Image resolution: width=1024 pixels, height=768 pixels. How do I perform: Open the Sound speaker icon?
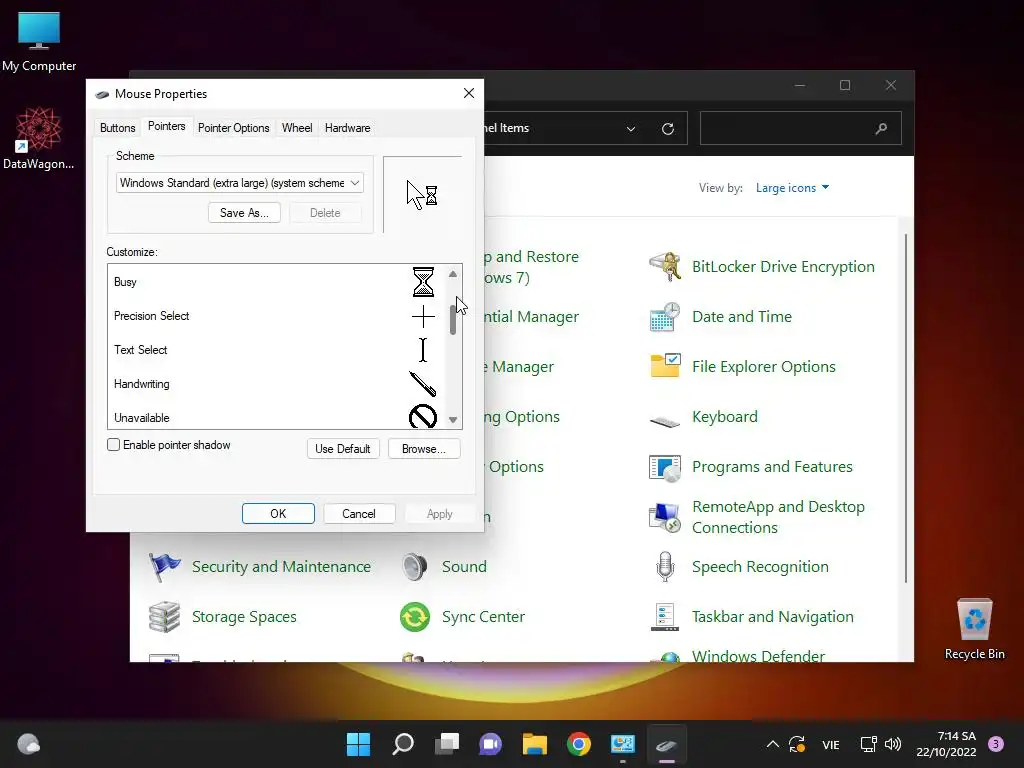click(415, 567)
